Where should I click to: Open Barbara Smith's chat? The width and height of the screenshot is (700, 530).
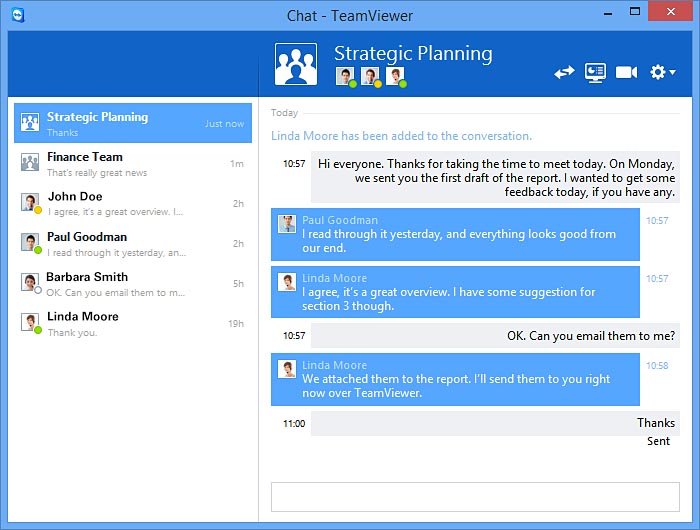tap(133, 284)
